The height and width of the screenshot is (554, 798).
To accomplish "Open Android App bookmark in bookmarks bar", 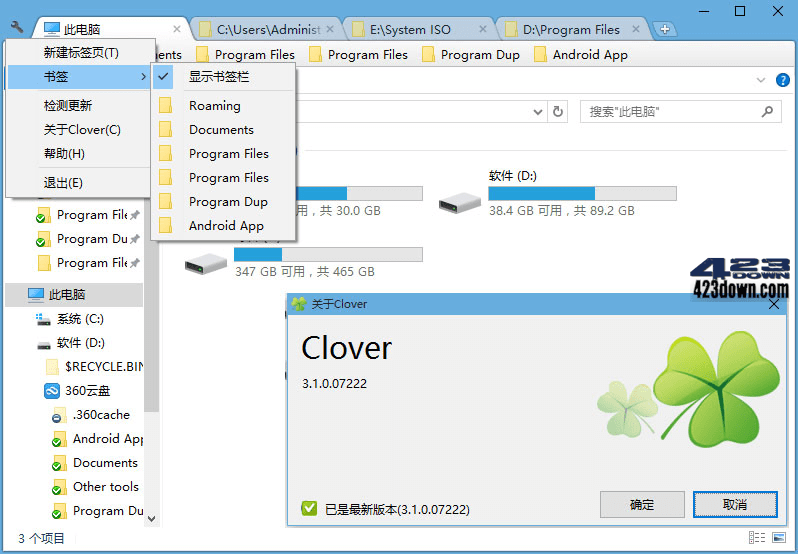I will tap(581, 54).
